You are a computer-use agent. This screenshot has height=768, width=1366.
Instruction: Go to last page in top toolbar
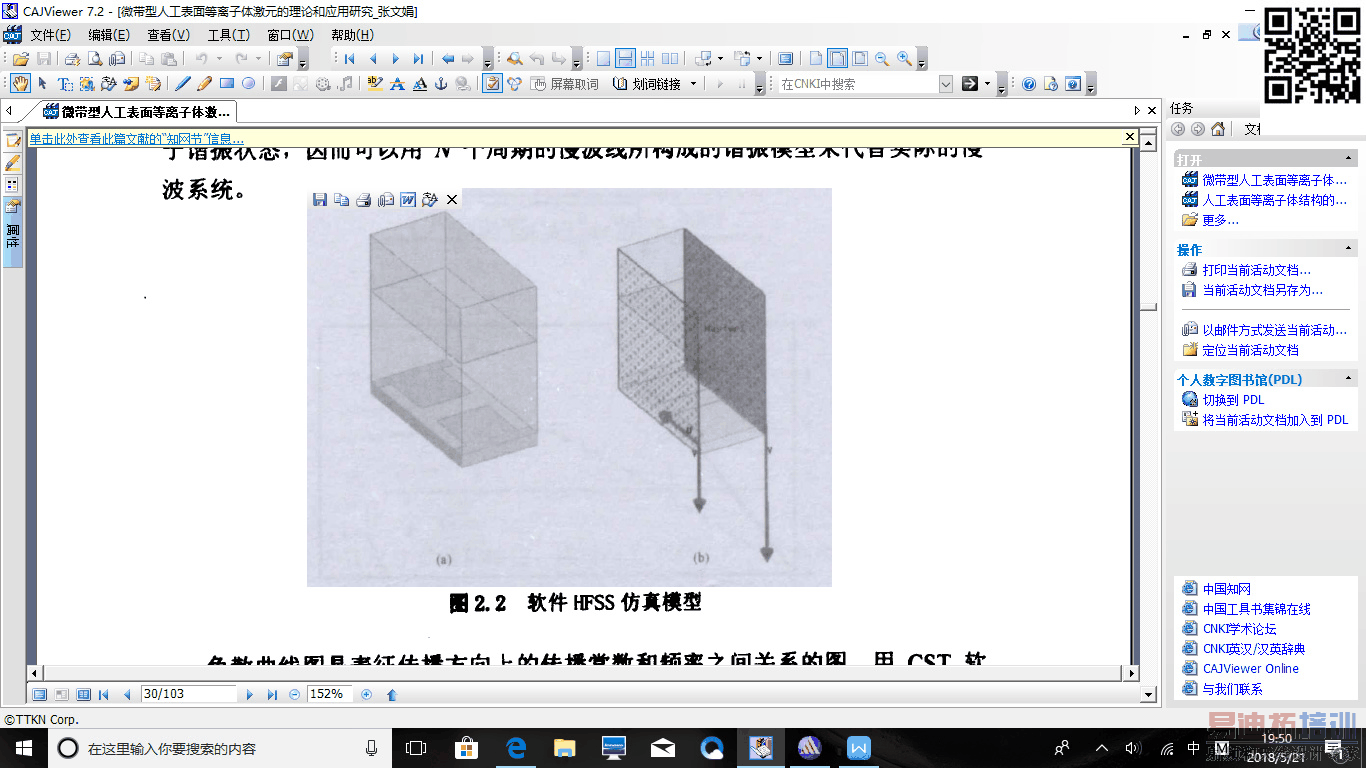pos(418,59)
